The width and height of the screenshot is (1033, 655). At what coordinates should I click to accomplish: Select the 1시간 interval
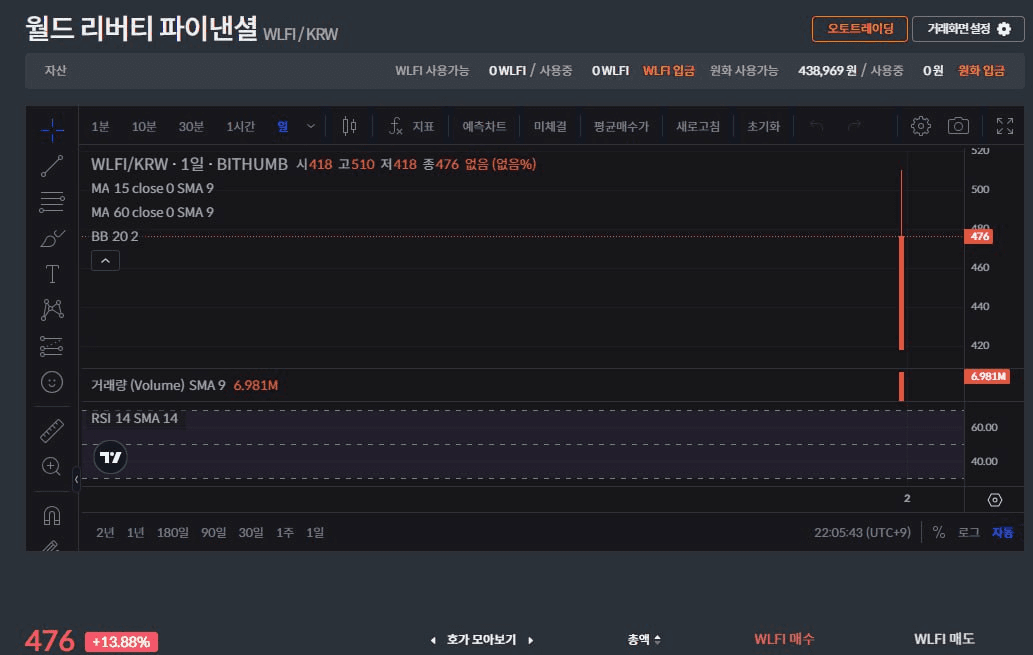240,127
